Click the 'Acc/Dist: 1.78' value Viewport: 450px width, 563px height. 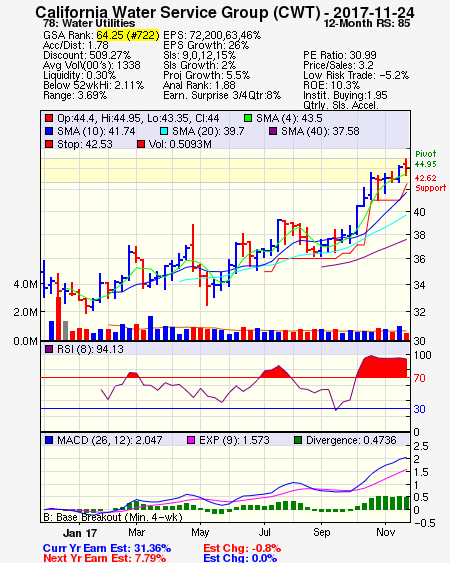[x=75, y=45]
